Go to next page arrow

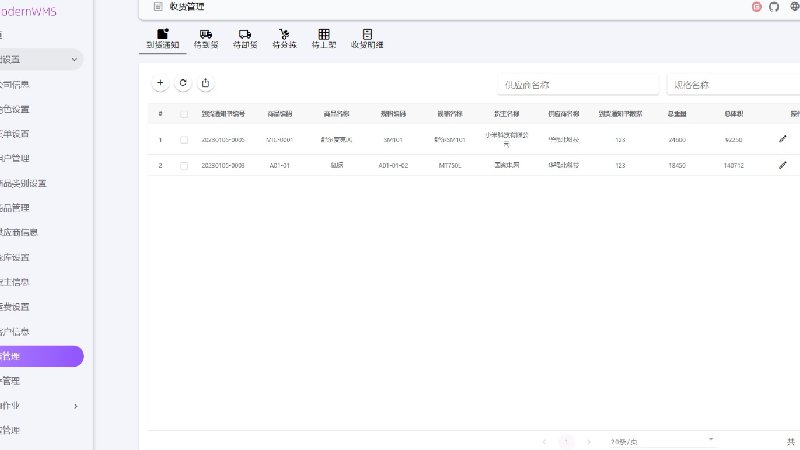tap(588, 441)
